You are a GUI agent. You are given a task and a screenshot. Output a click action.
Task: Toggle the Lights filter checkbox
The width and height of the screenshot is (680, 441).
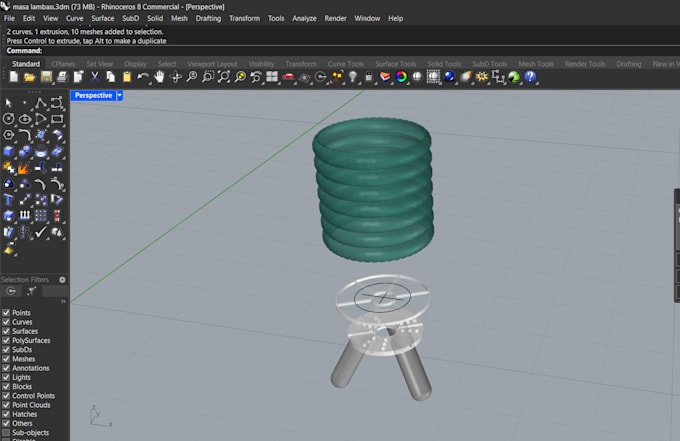6,377
